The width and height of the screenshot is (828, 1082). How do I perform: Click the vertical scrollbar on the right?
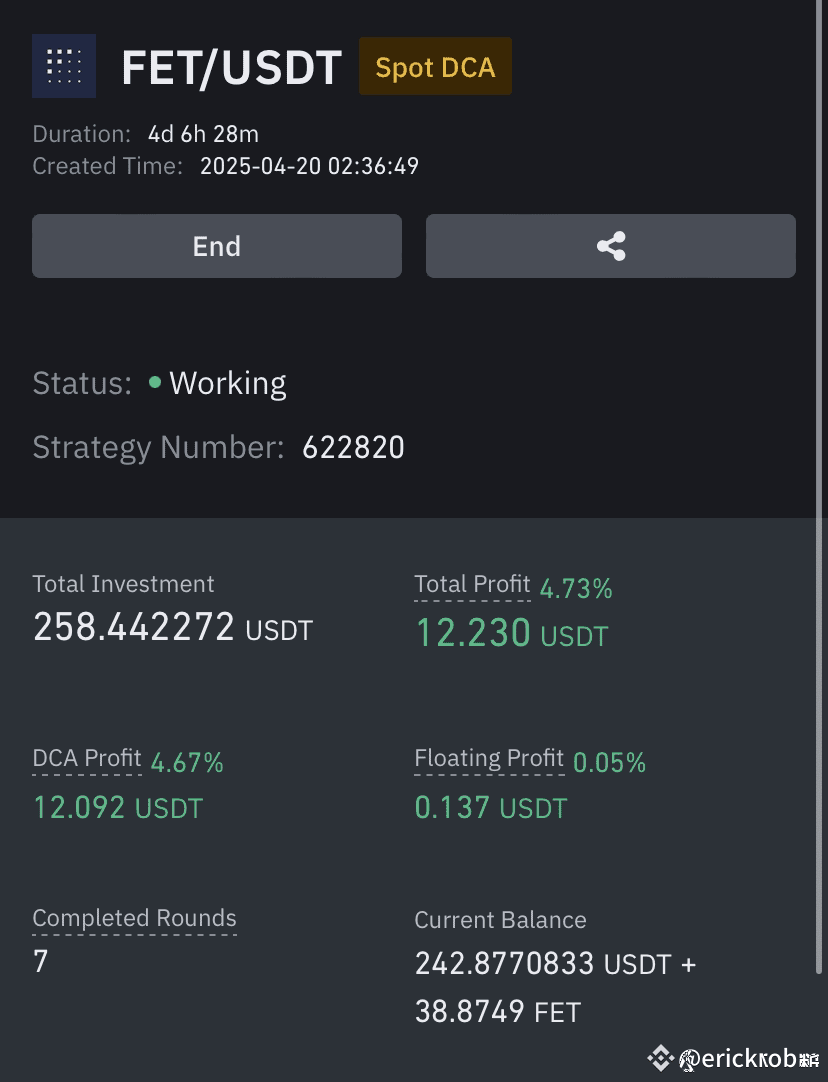coord(819,486)
